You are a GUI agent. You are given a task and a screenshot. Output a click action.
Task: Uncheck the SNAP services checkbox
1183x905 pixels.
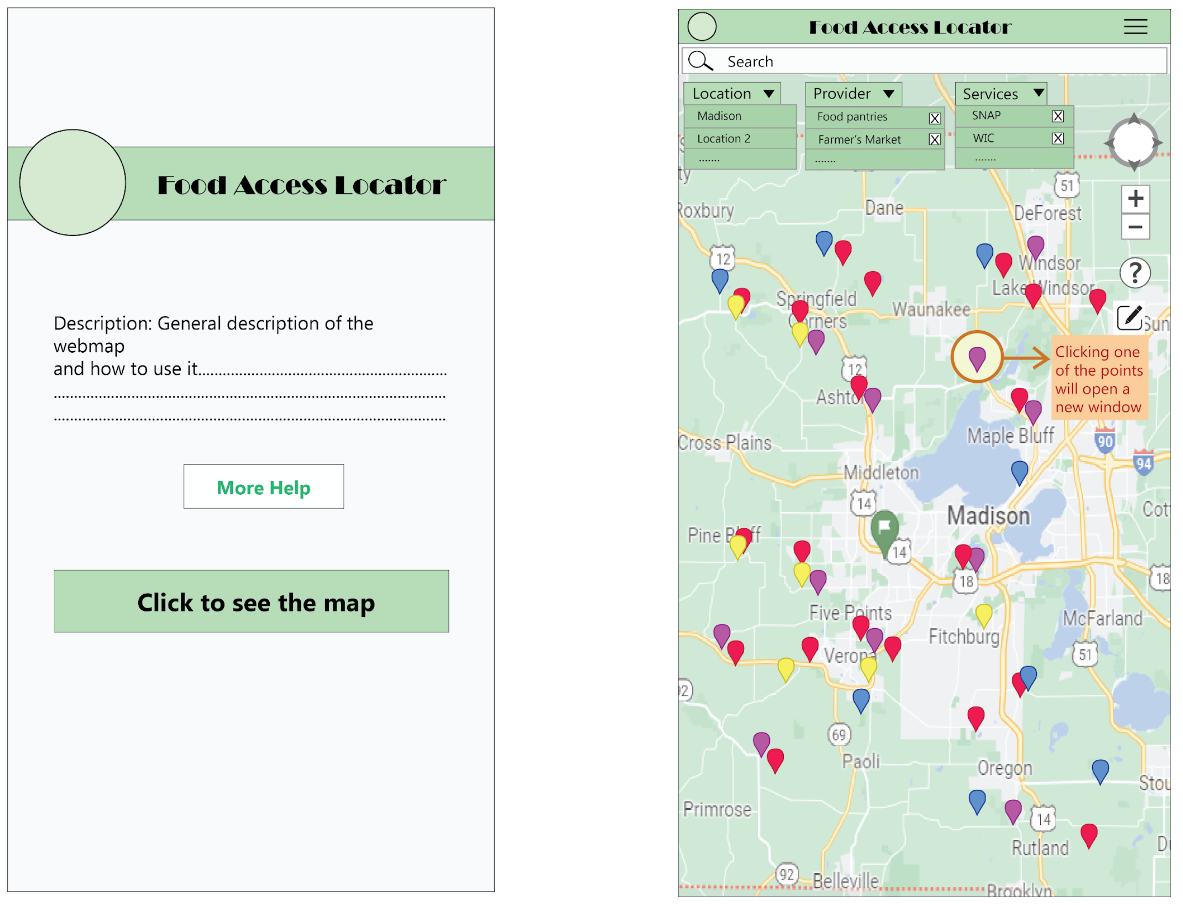[1058, 115]
